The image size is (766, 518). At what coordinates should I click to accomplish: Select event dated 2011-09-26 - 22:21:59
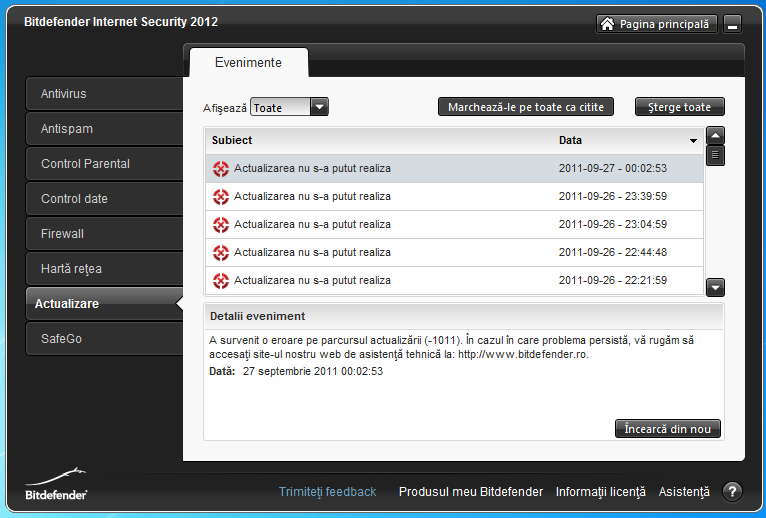[454, 281]
